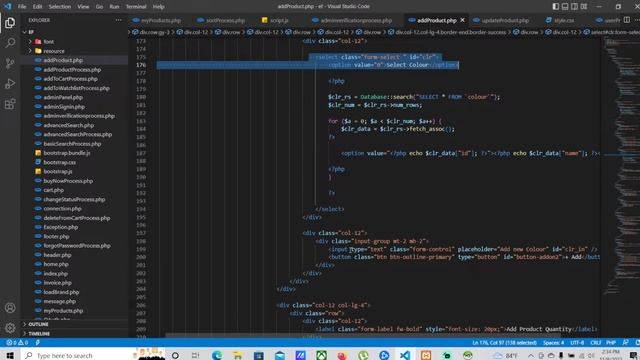Click the Split Editor Right icon
640x360 pixels.
point(627,20)
